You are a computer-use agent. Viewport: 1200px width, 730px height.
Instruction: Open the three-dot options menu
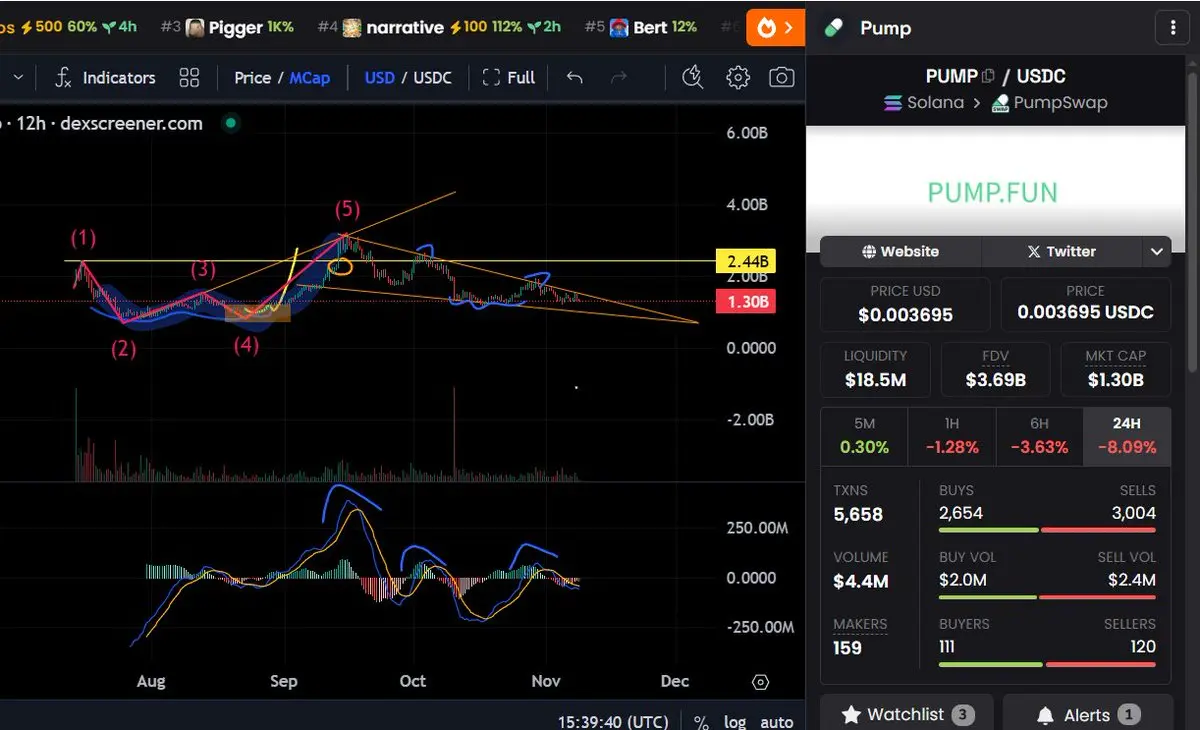[x=1172, y=27]
